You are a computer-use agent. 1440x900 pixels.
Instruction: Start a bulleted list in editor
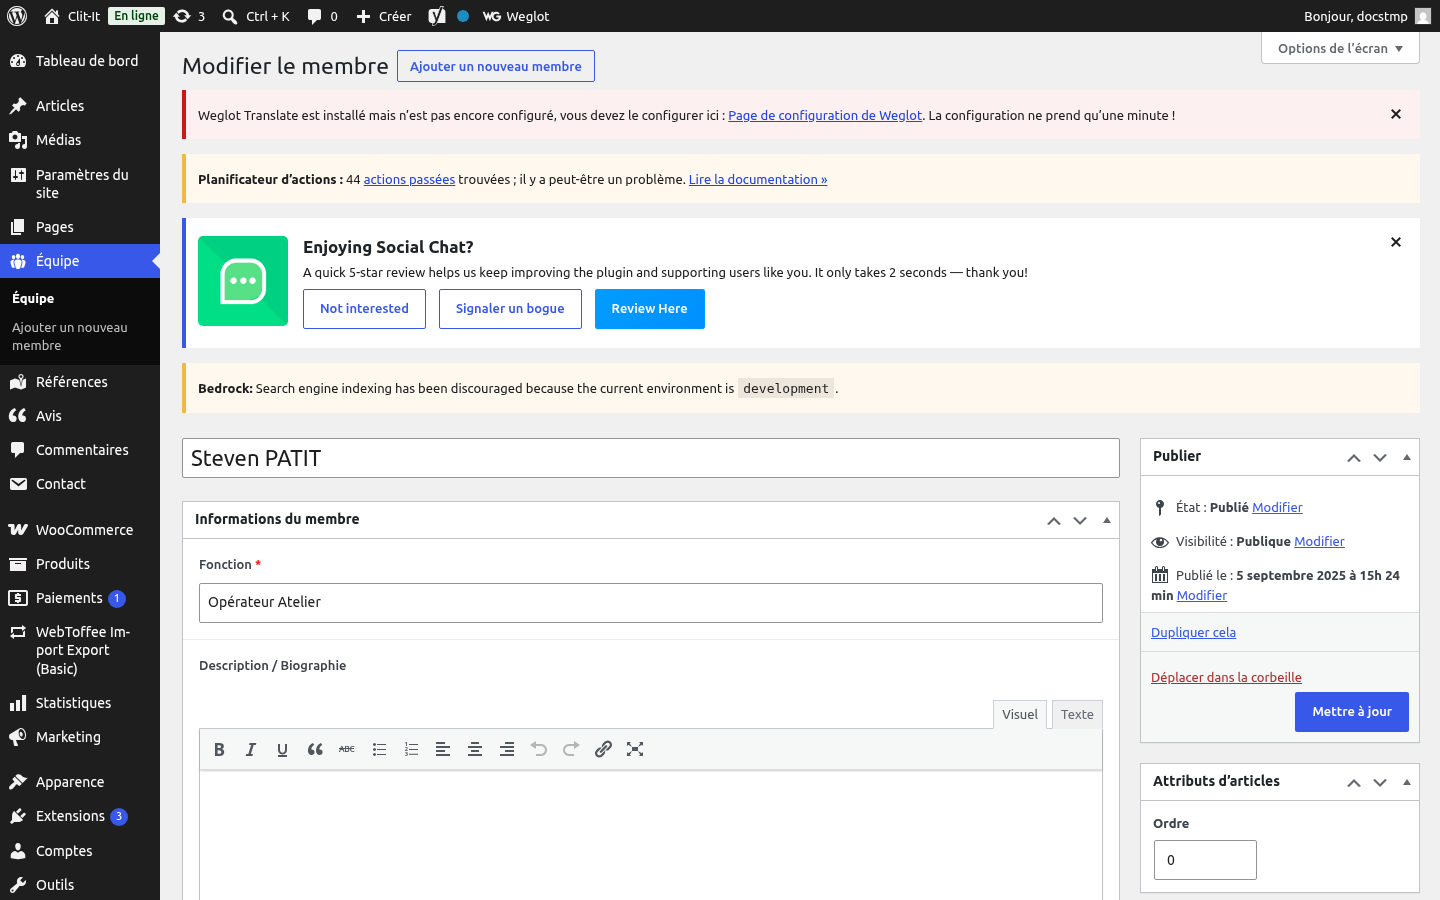pos(379,749)
